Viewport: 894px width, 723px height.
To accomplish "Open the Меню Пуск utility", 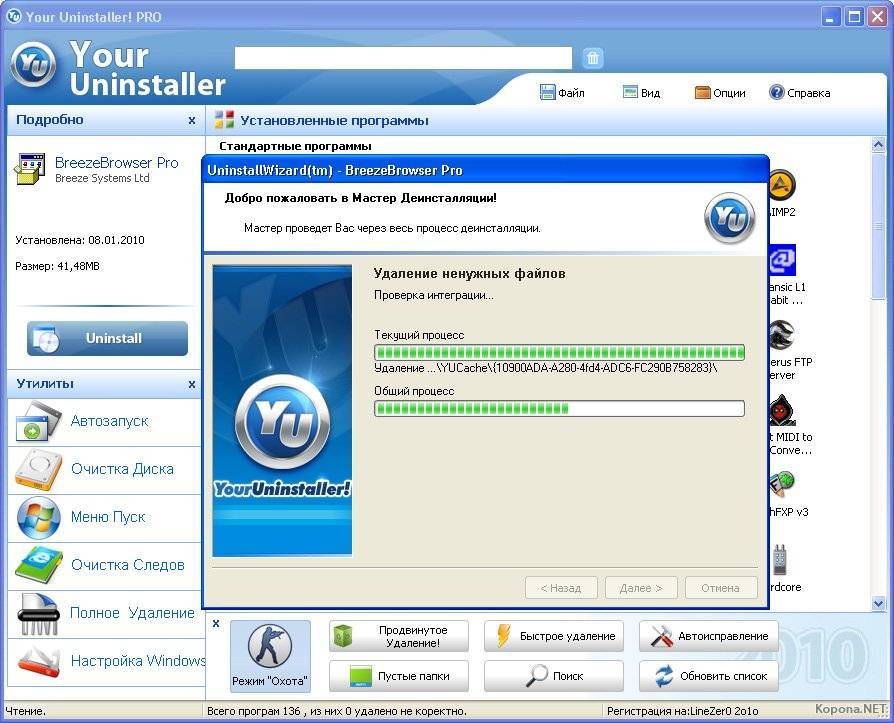I will pos(105,518).
